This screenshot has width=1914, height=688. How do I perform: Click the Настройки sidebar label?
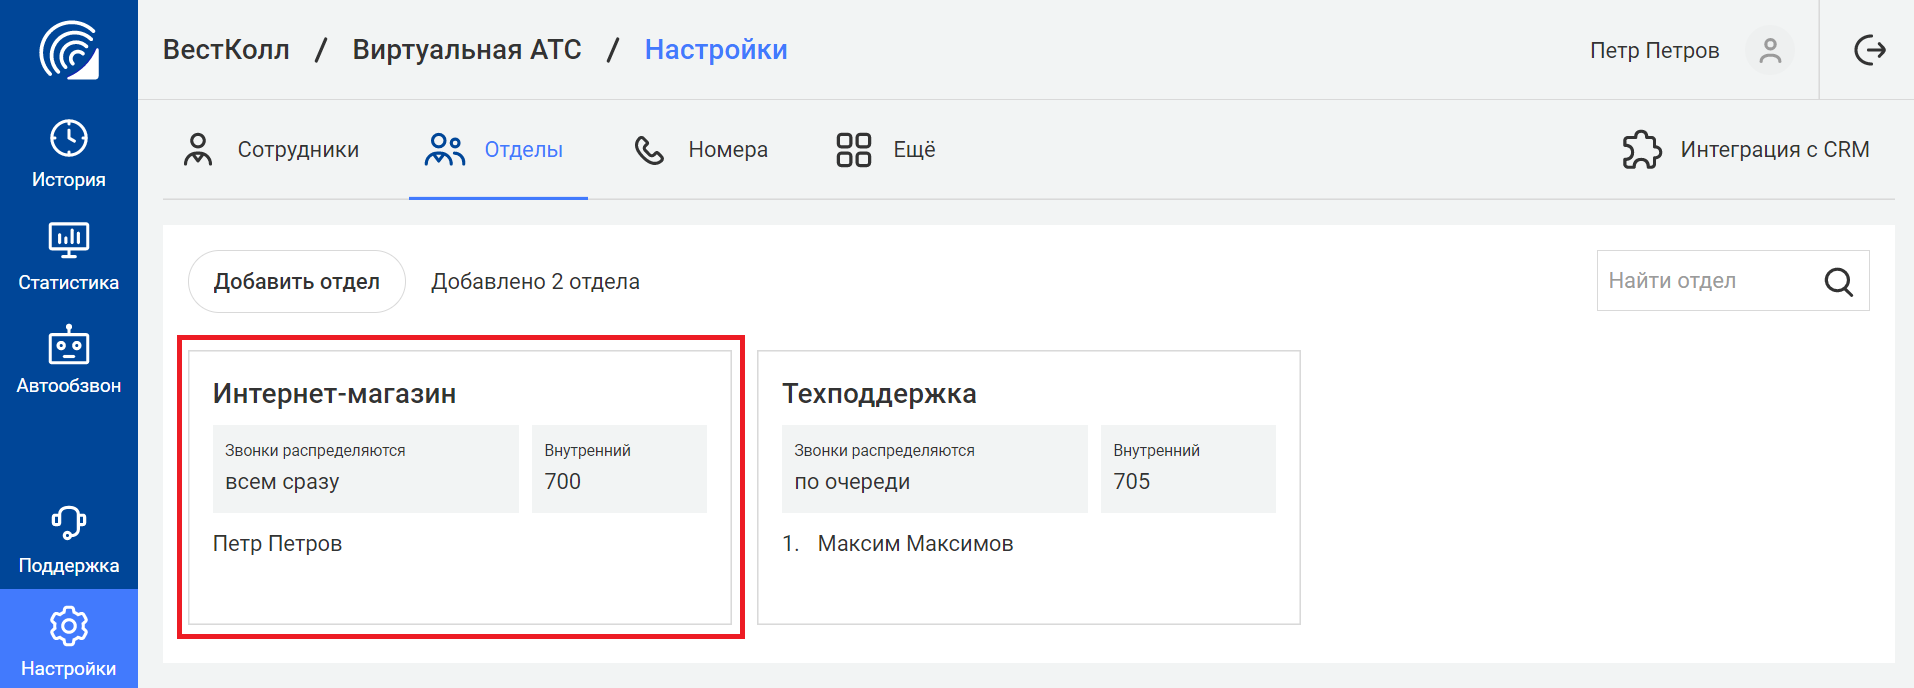[x=69, y=669]
